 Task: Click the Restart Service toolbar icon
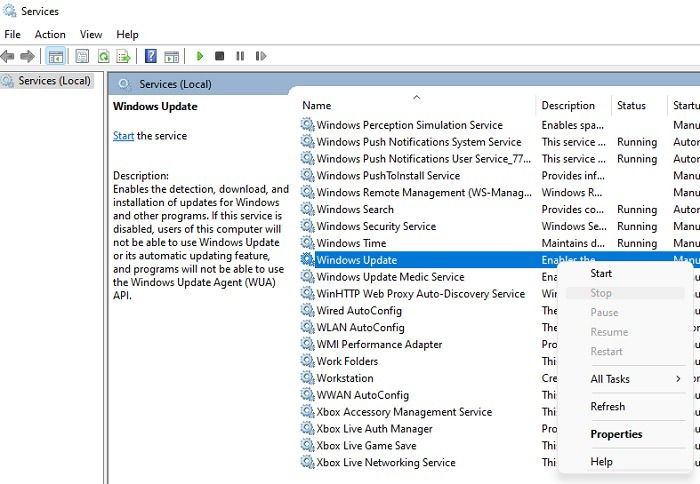click(x=261, y=56)
